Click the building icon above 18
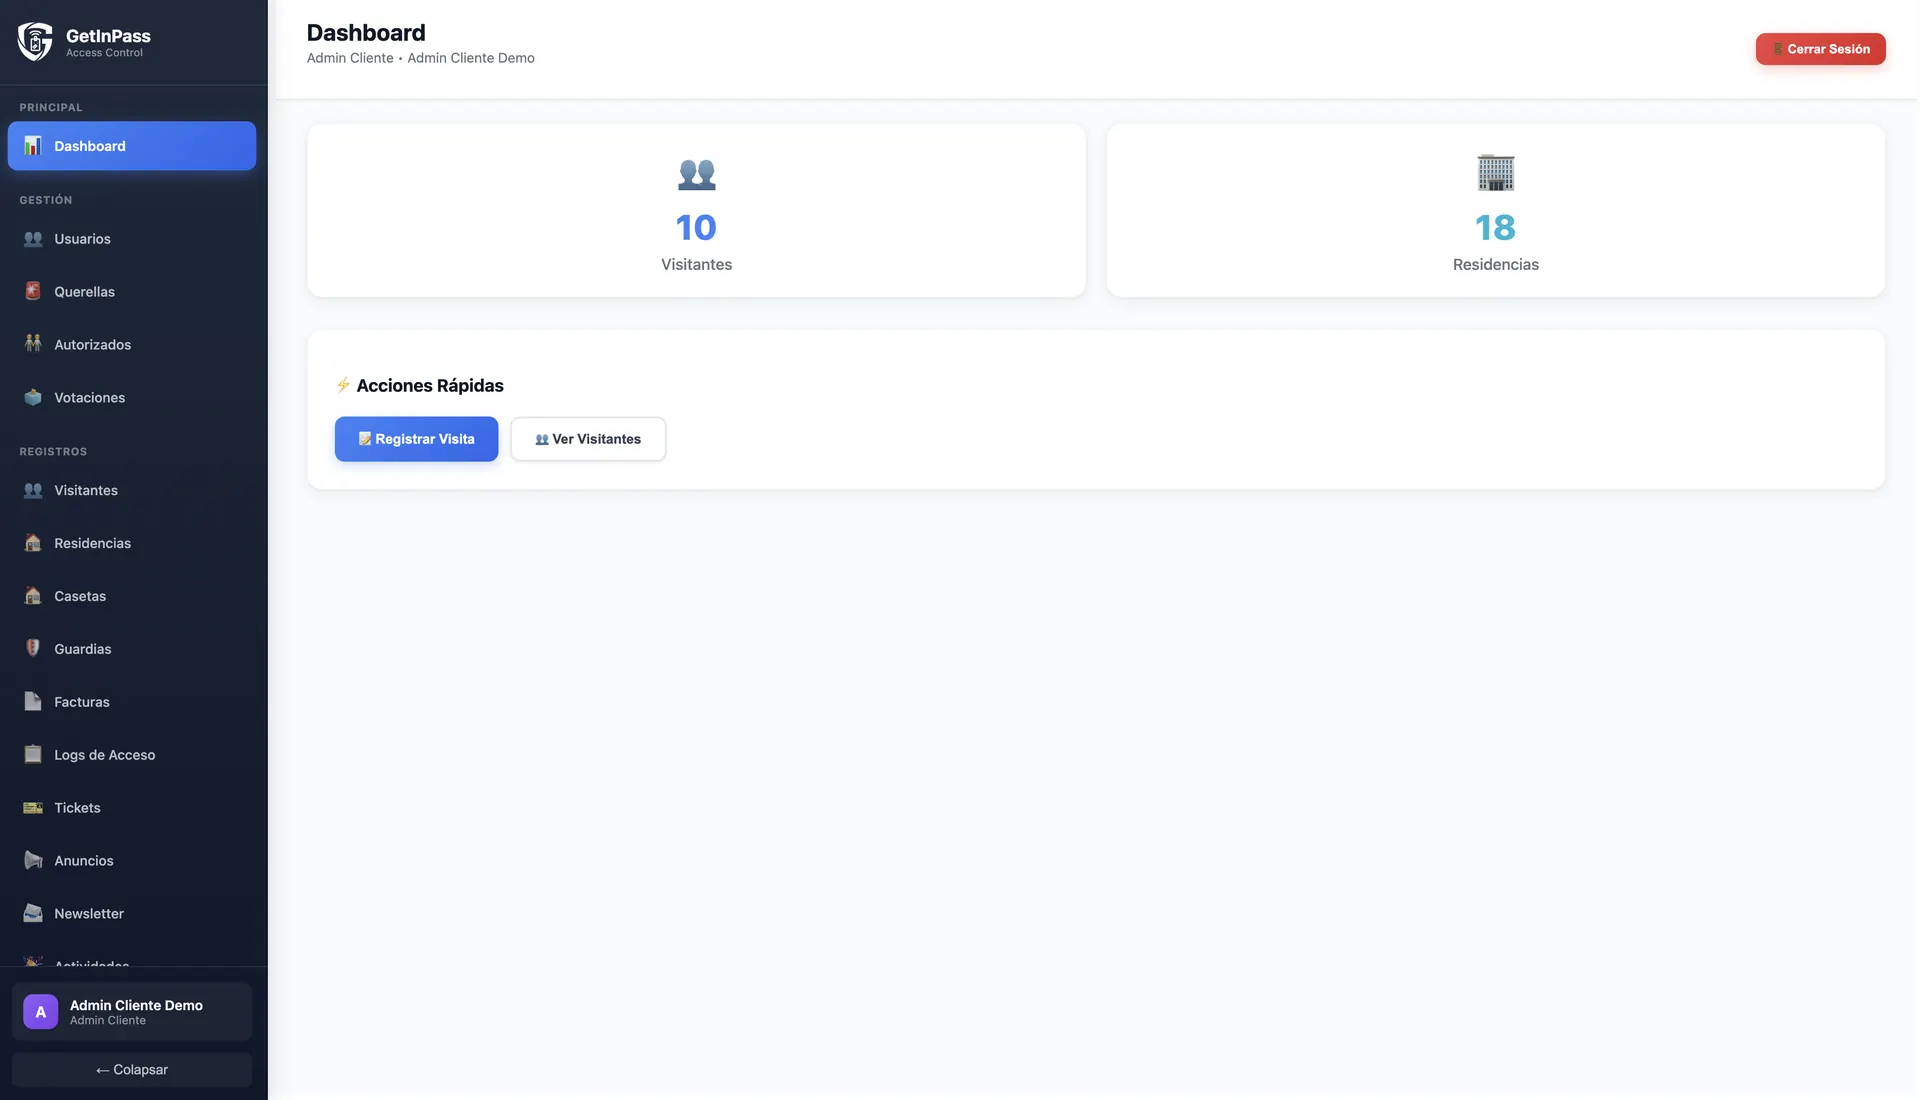 pyautogui.click(x=1496, y=173)
